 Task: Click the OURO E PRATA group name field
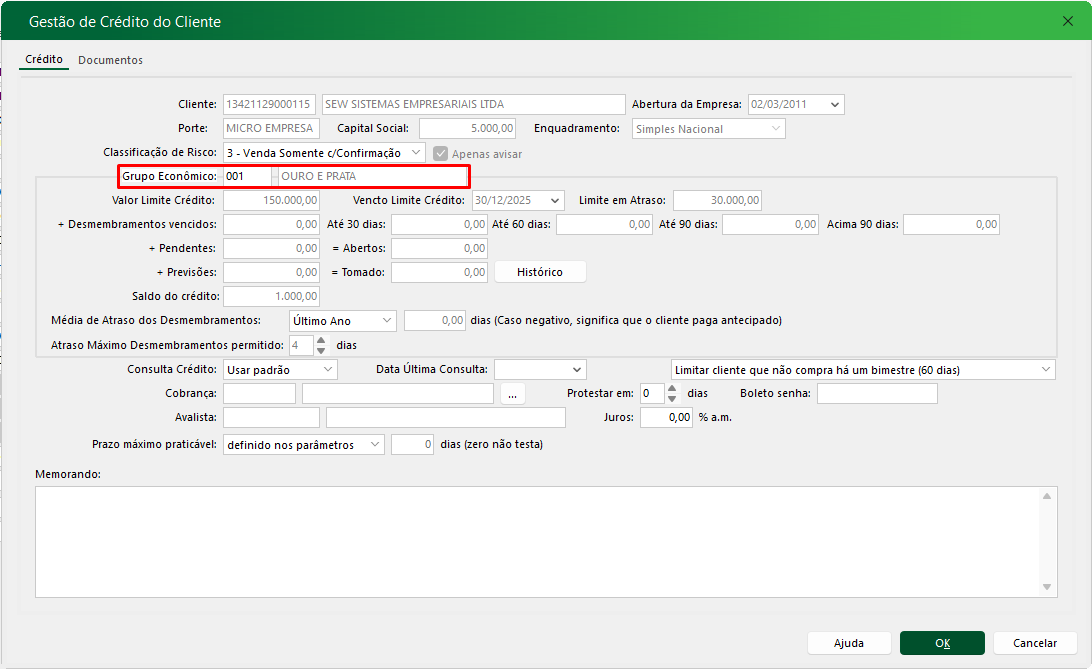pos(373,177)
